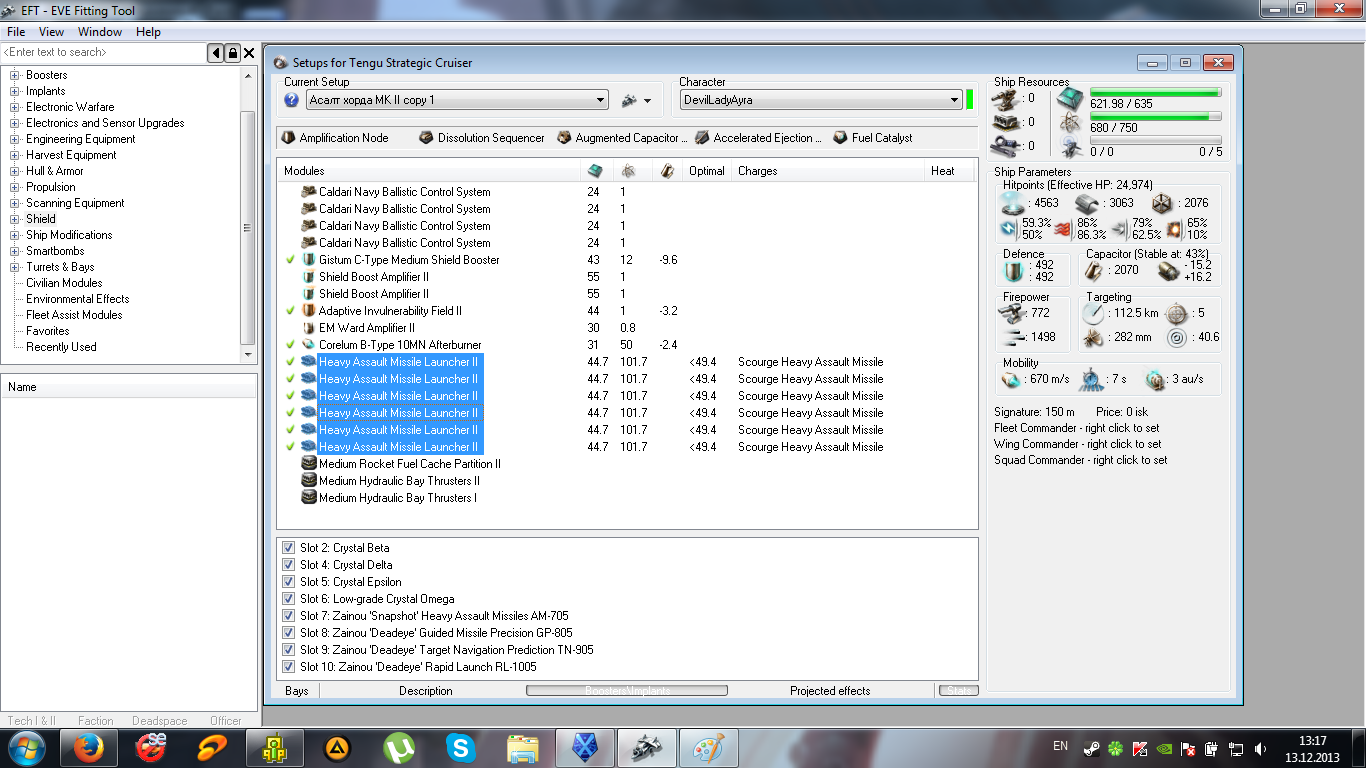Filter by Officer meta level
The width and height of the screenshot is (1366, 768).
(226, 720)
